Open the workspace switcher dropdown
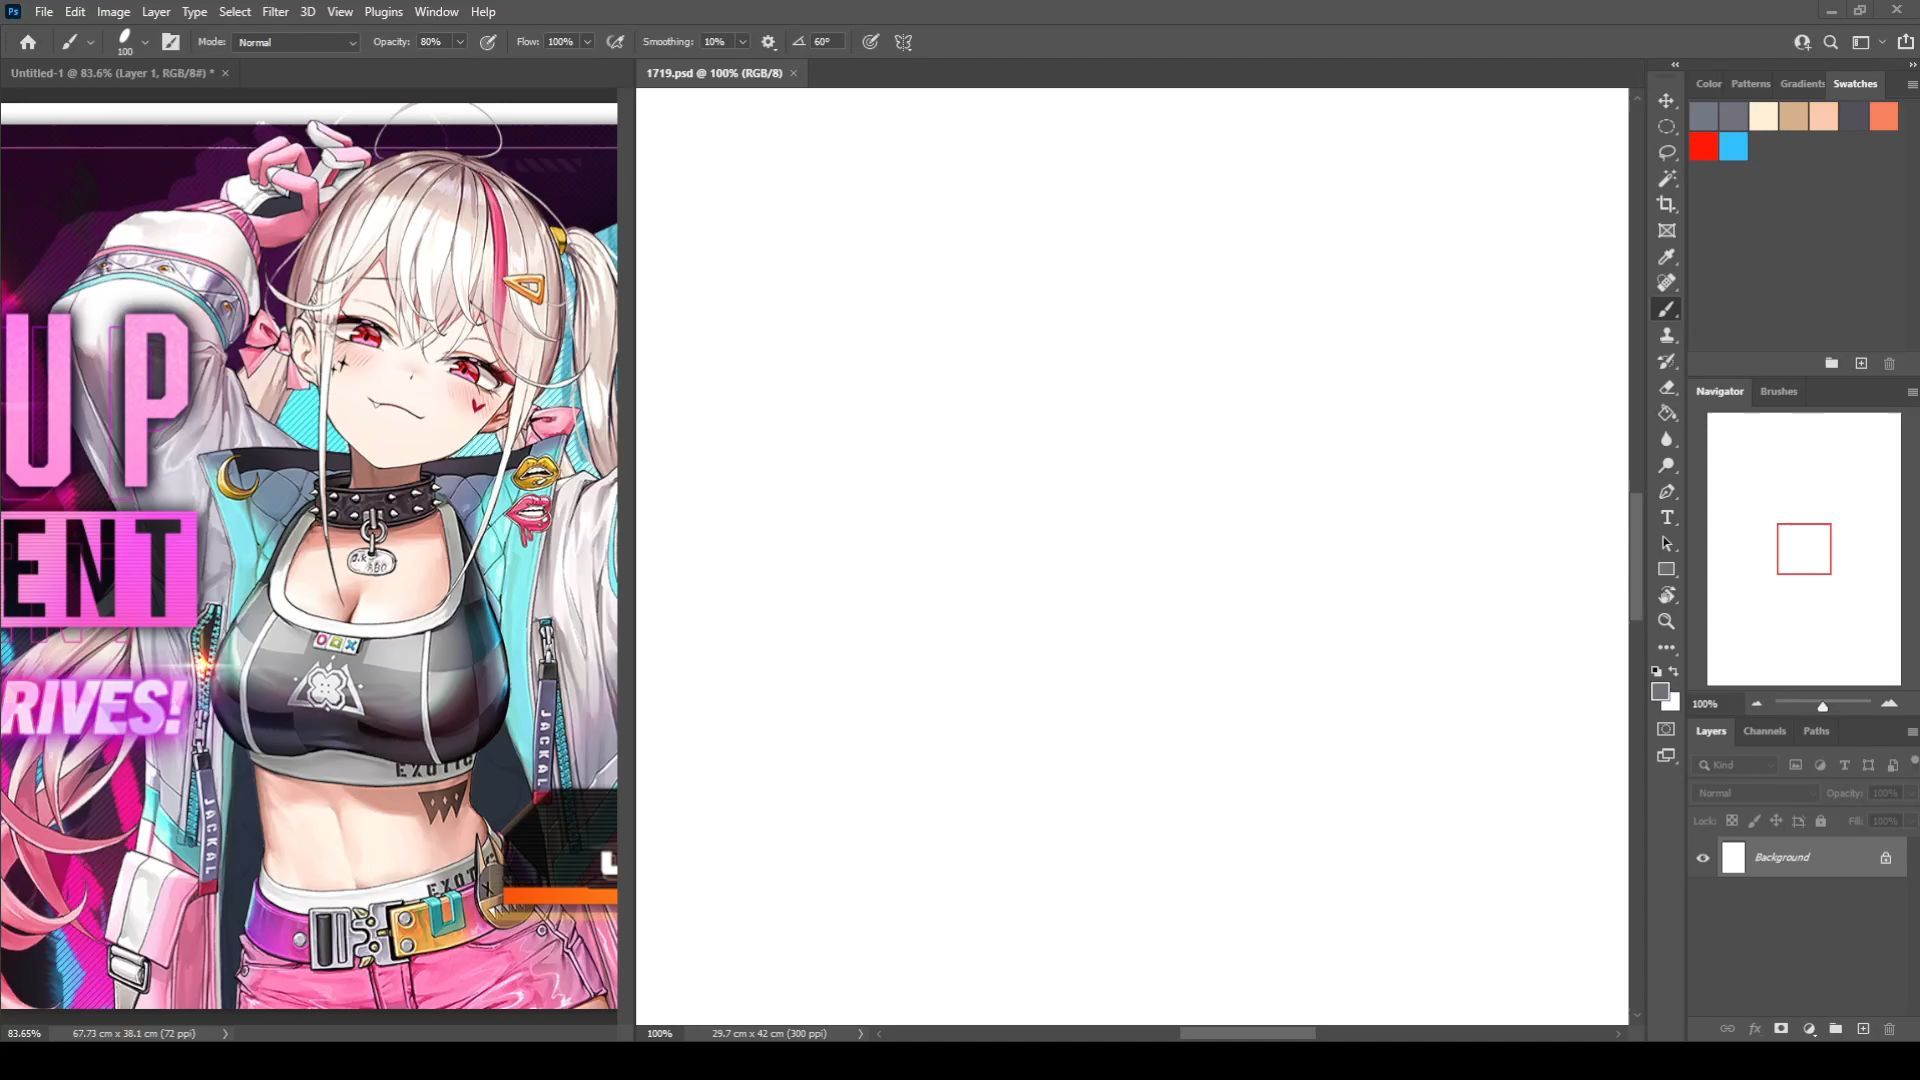 click(1867, 42)
